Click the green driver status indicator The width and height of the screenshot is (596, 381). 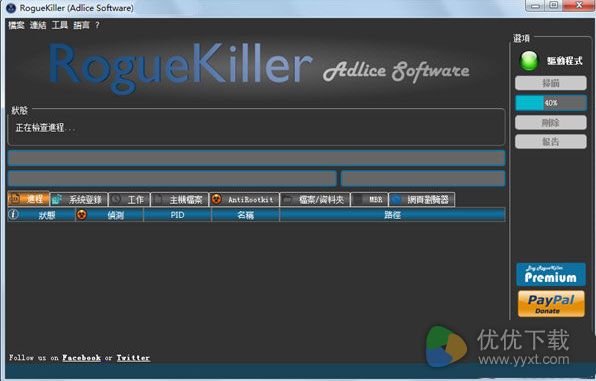coord(529,61)
